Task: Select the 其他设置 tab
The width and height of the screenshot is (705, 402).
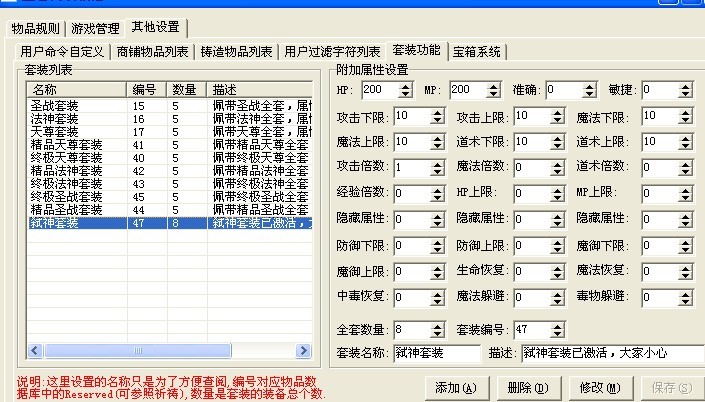Action: click(x=156, y=27)
